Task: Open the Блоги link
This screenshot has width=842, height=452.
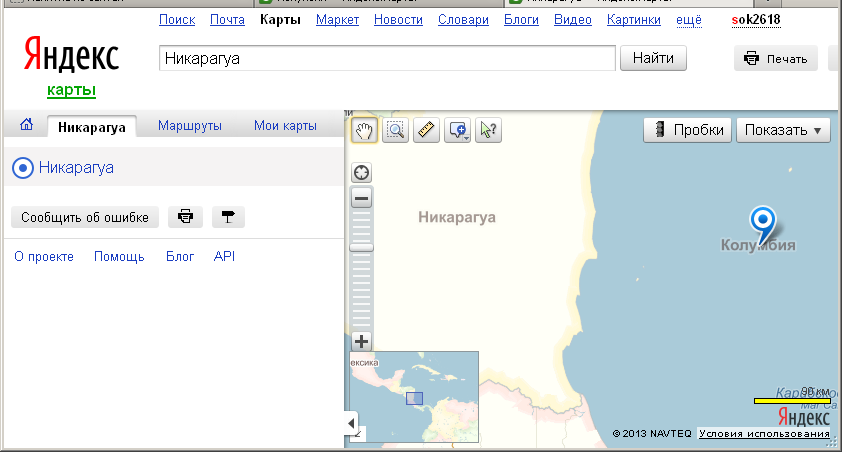Action: point(521,20)
